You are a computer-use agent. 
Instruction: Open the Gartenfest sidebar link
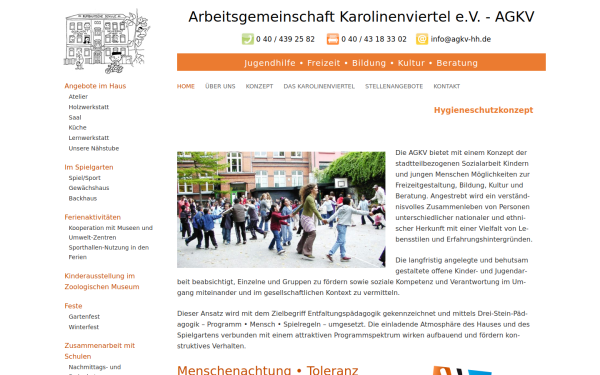[84, 317]
